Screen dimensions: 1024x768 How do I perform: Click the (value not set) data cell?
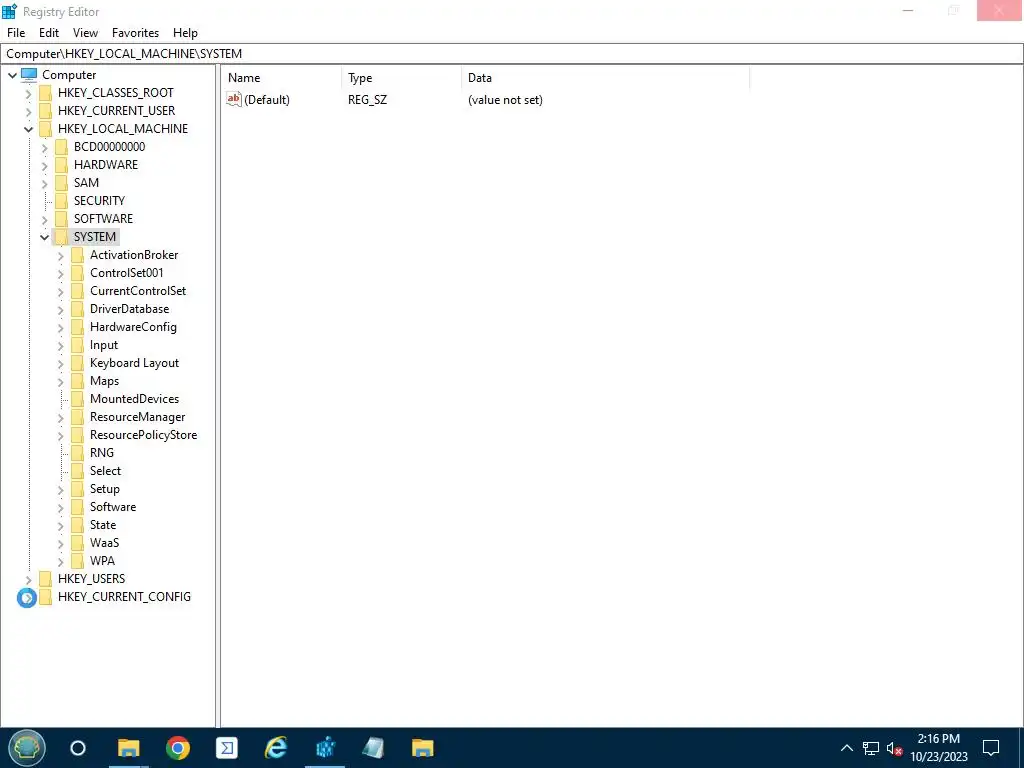point(505,100)
